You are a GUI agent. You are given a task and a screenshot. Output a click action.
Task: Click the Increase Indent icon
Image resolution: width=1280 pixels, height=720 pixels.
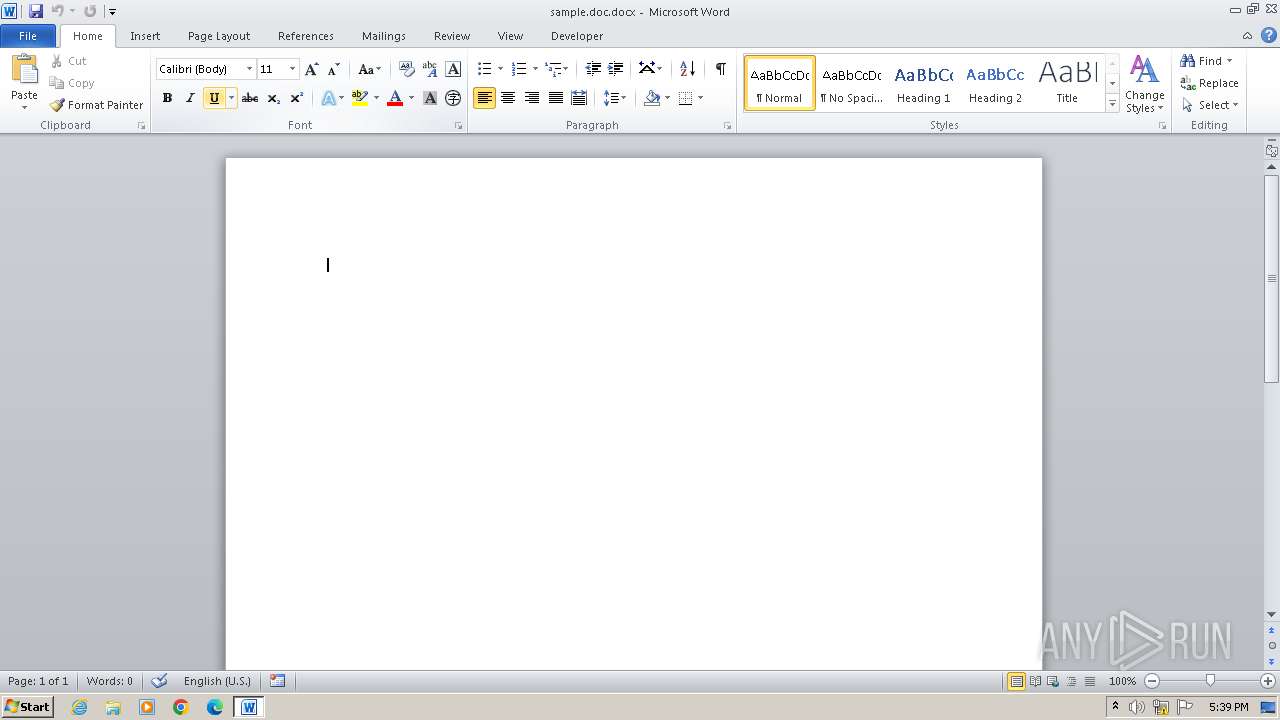tap(616, 69)
